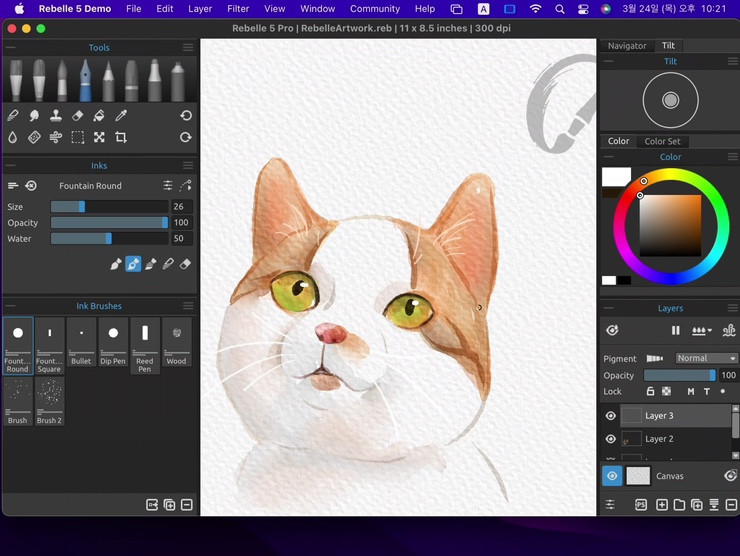Click the Water slider in Inks panel

(109, 239)
